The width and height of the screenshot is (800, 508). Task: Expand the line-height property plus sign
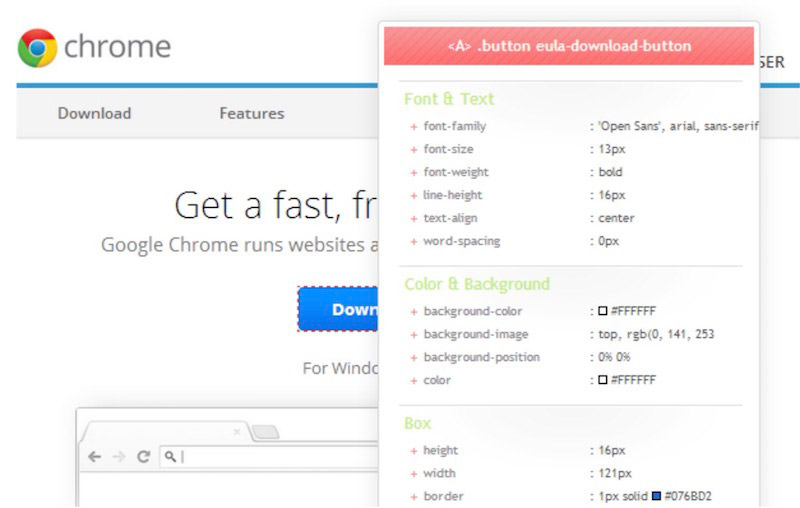[414, 195]
